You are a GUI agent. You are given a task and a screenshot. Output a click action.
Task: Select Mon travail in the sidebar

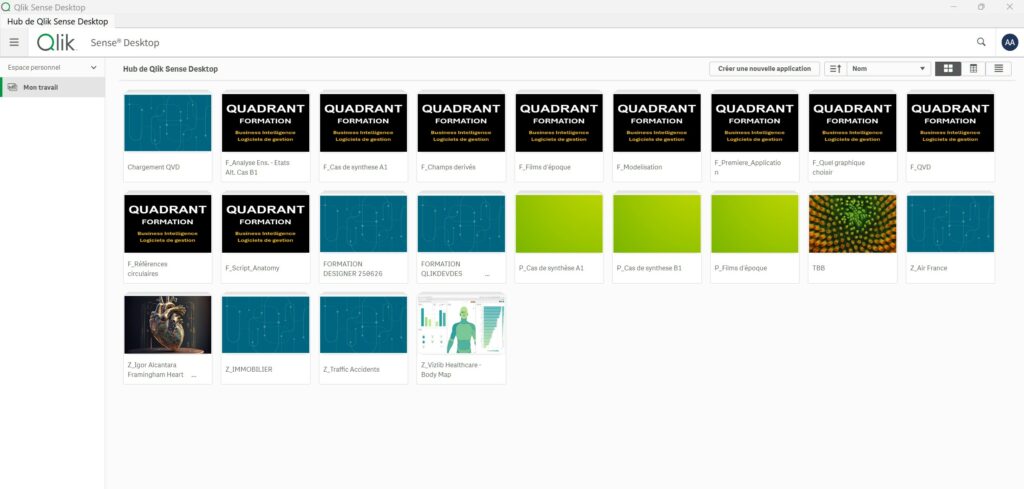[x=52, y=87]
